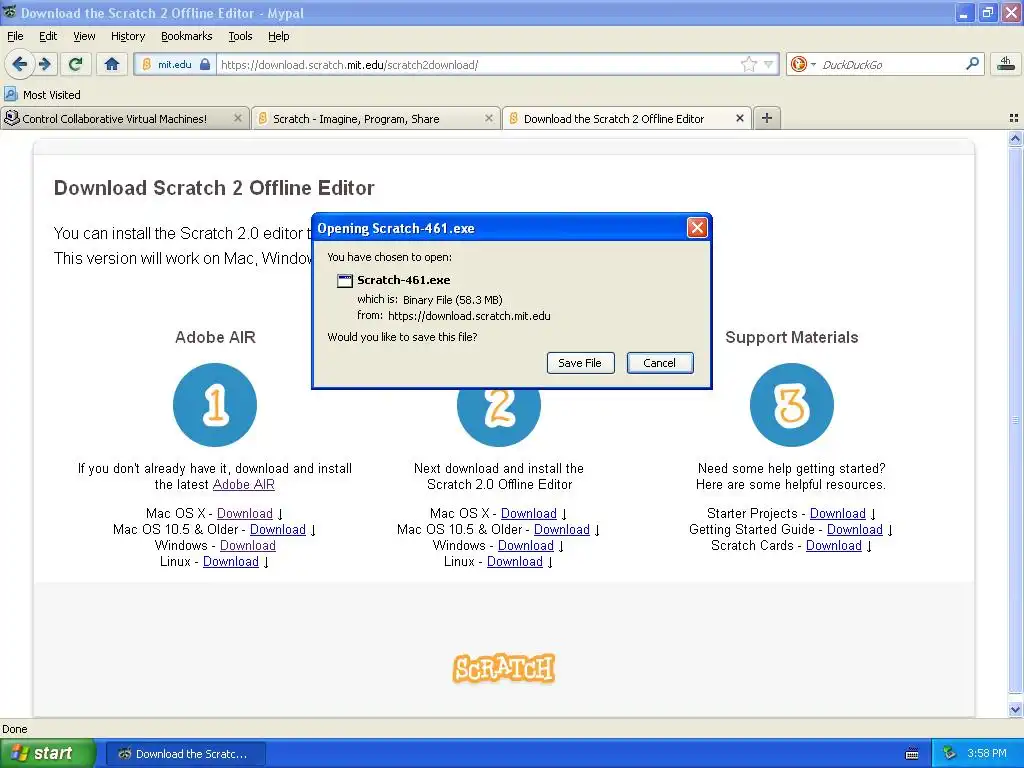
Task: Click the number 3 circle under Support Materials
Action: pyautogui.click(x=792, y=405)
